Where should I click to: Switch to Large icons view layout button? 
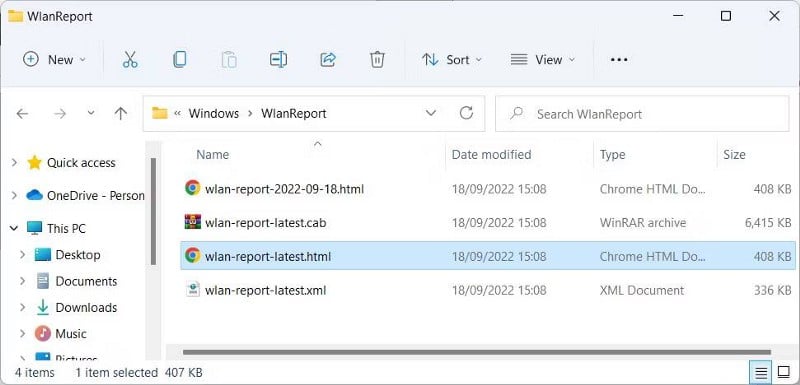[783, 373]
